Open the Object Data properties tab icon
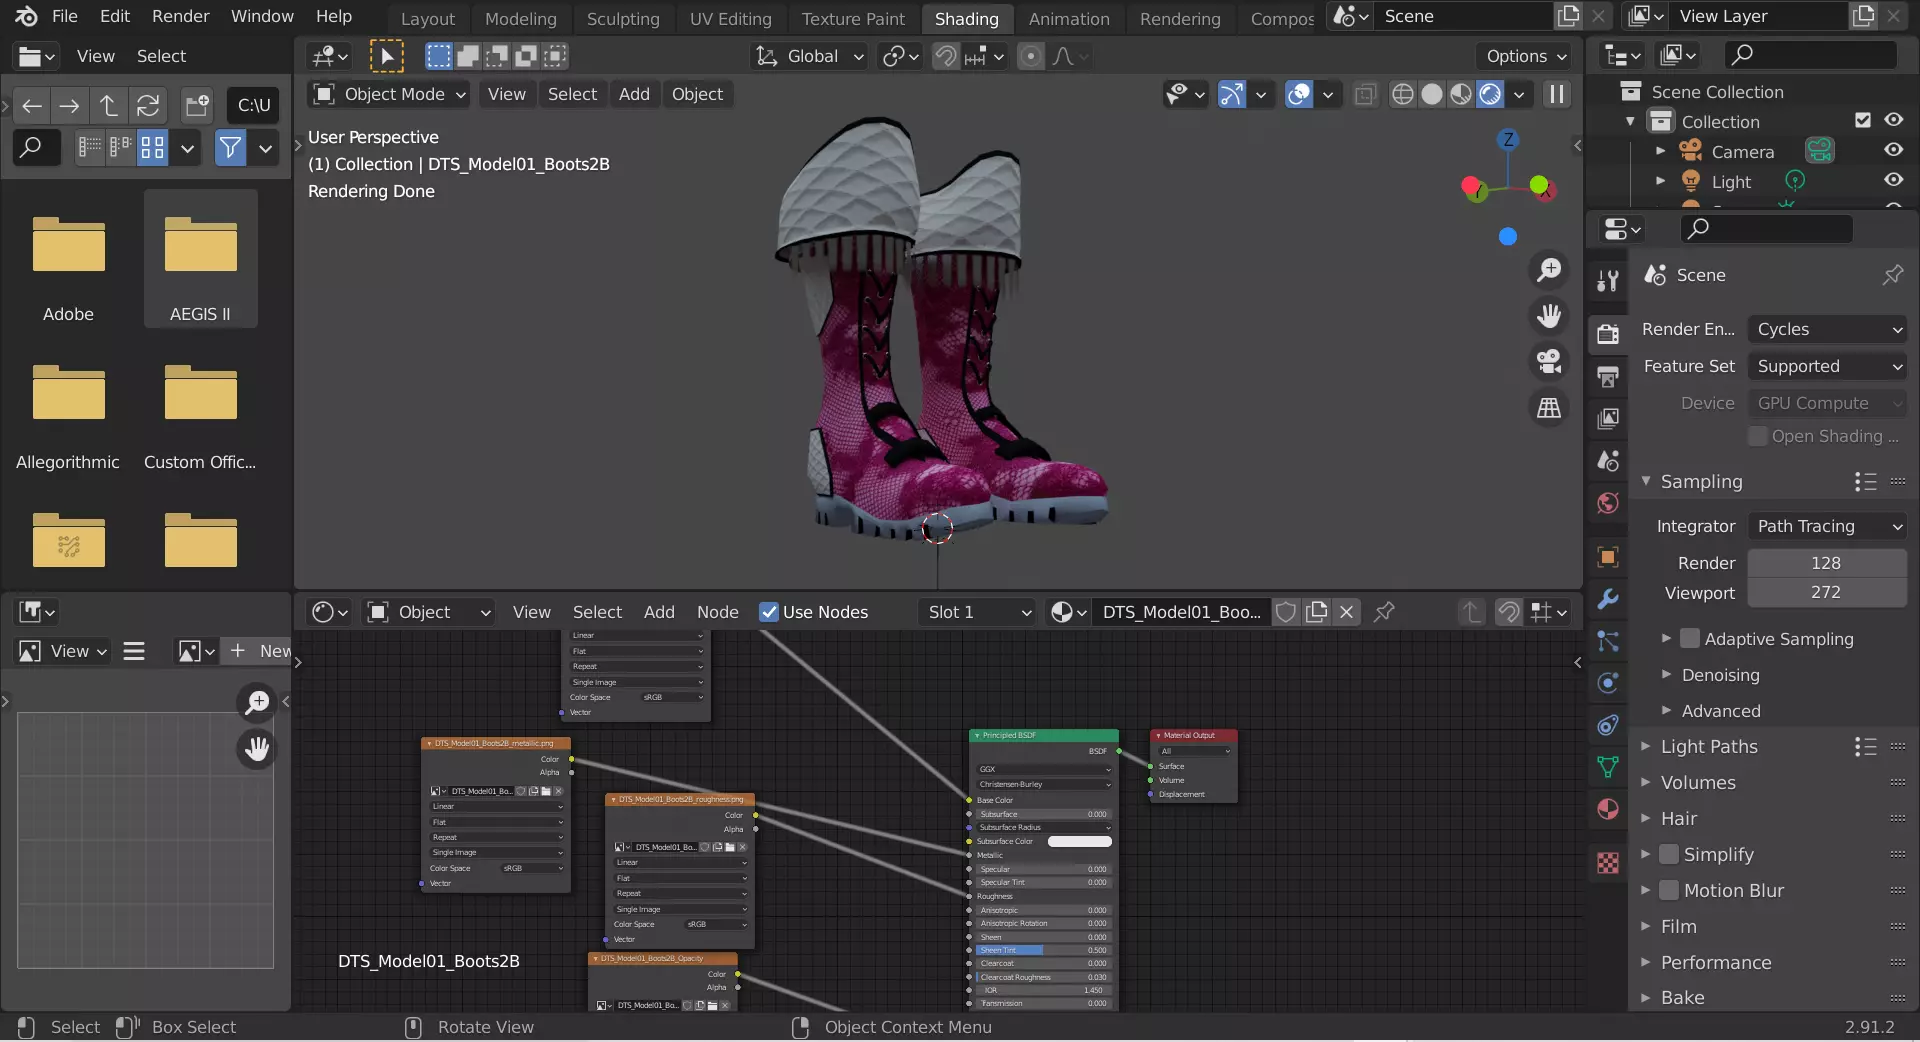This screenshot has height=1042, width=1920. (x=1608, y=767)
